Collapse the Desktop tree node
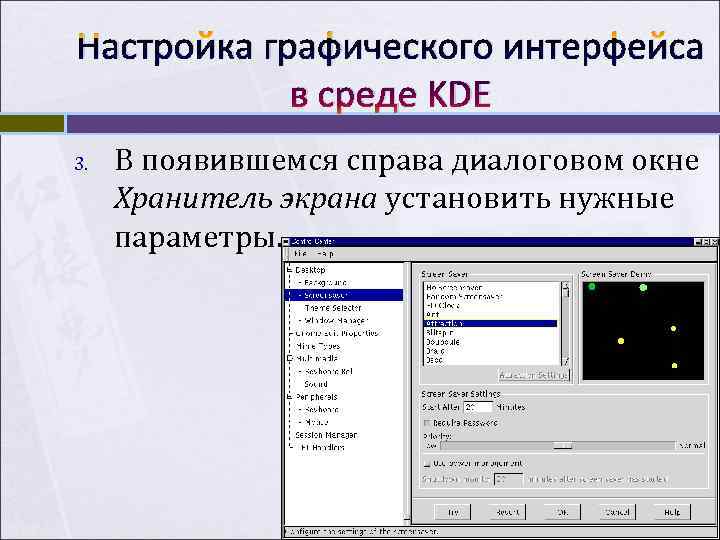Image resolution: width=720 pixels, height=540 pixels. coord(289,270)
